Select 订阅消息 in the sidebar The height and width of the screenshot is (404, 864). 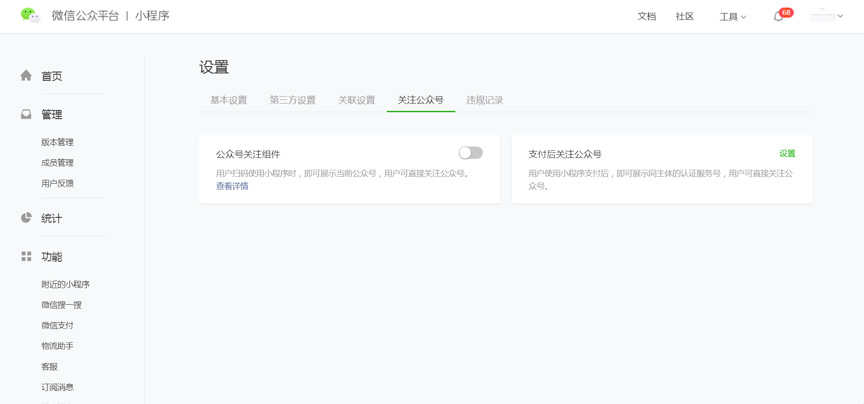pyautogui.click(x=57, y=388)
